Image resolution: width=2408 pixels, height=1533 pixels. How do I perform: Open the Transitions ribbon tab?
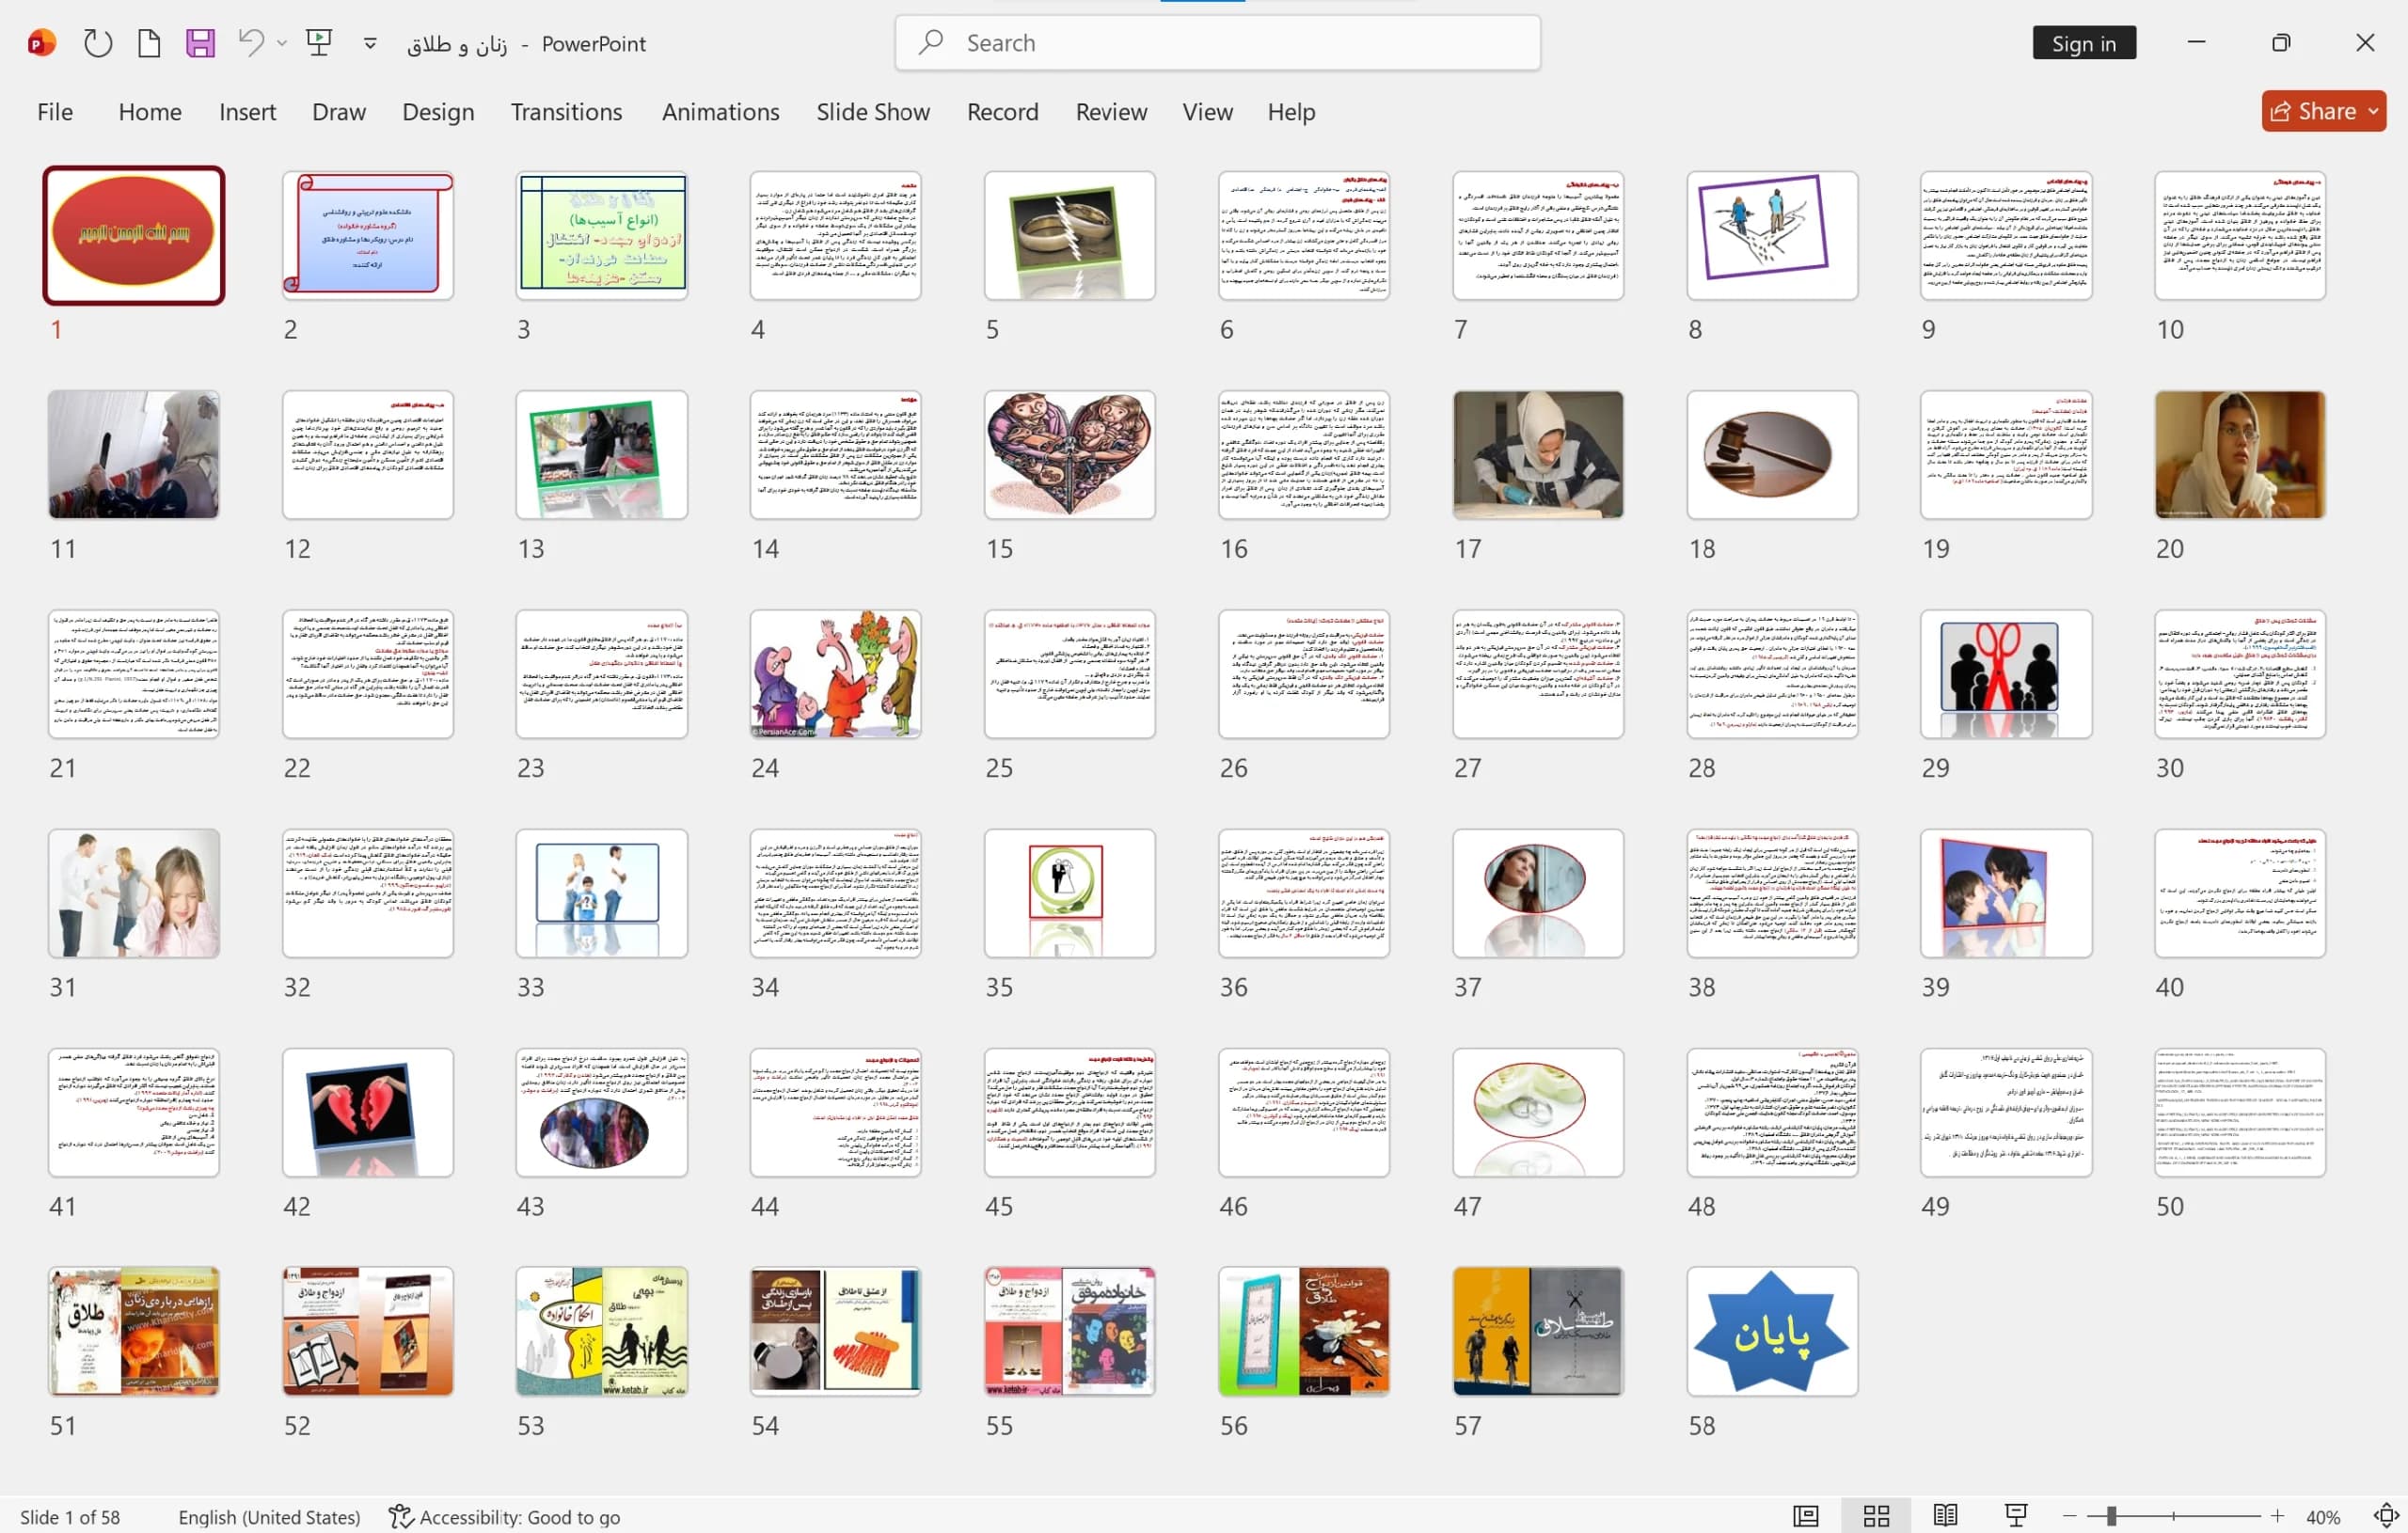click(566, 112)
